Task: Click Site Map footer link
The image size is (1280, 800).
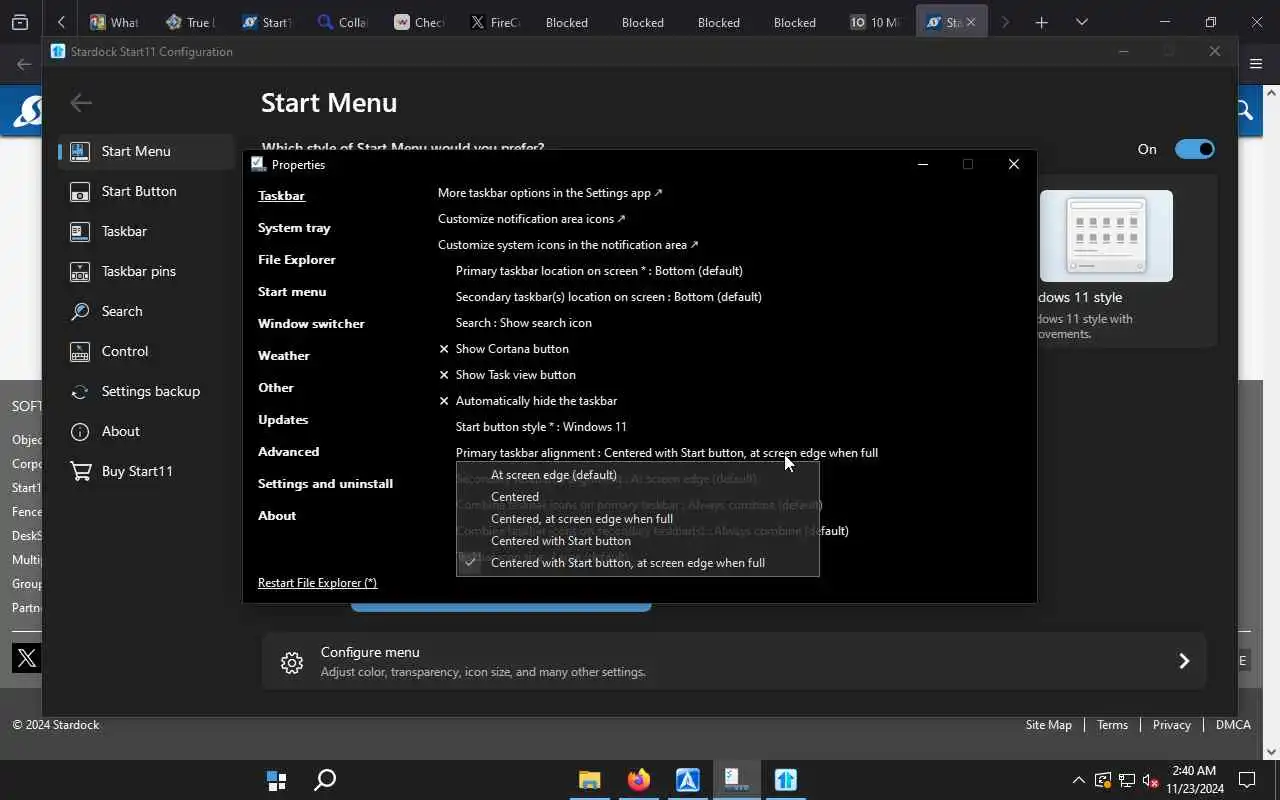Action: [1048, 725]
